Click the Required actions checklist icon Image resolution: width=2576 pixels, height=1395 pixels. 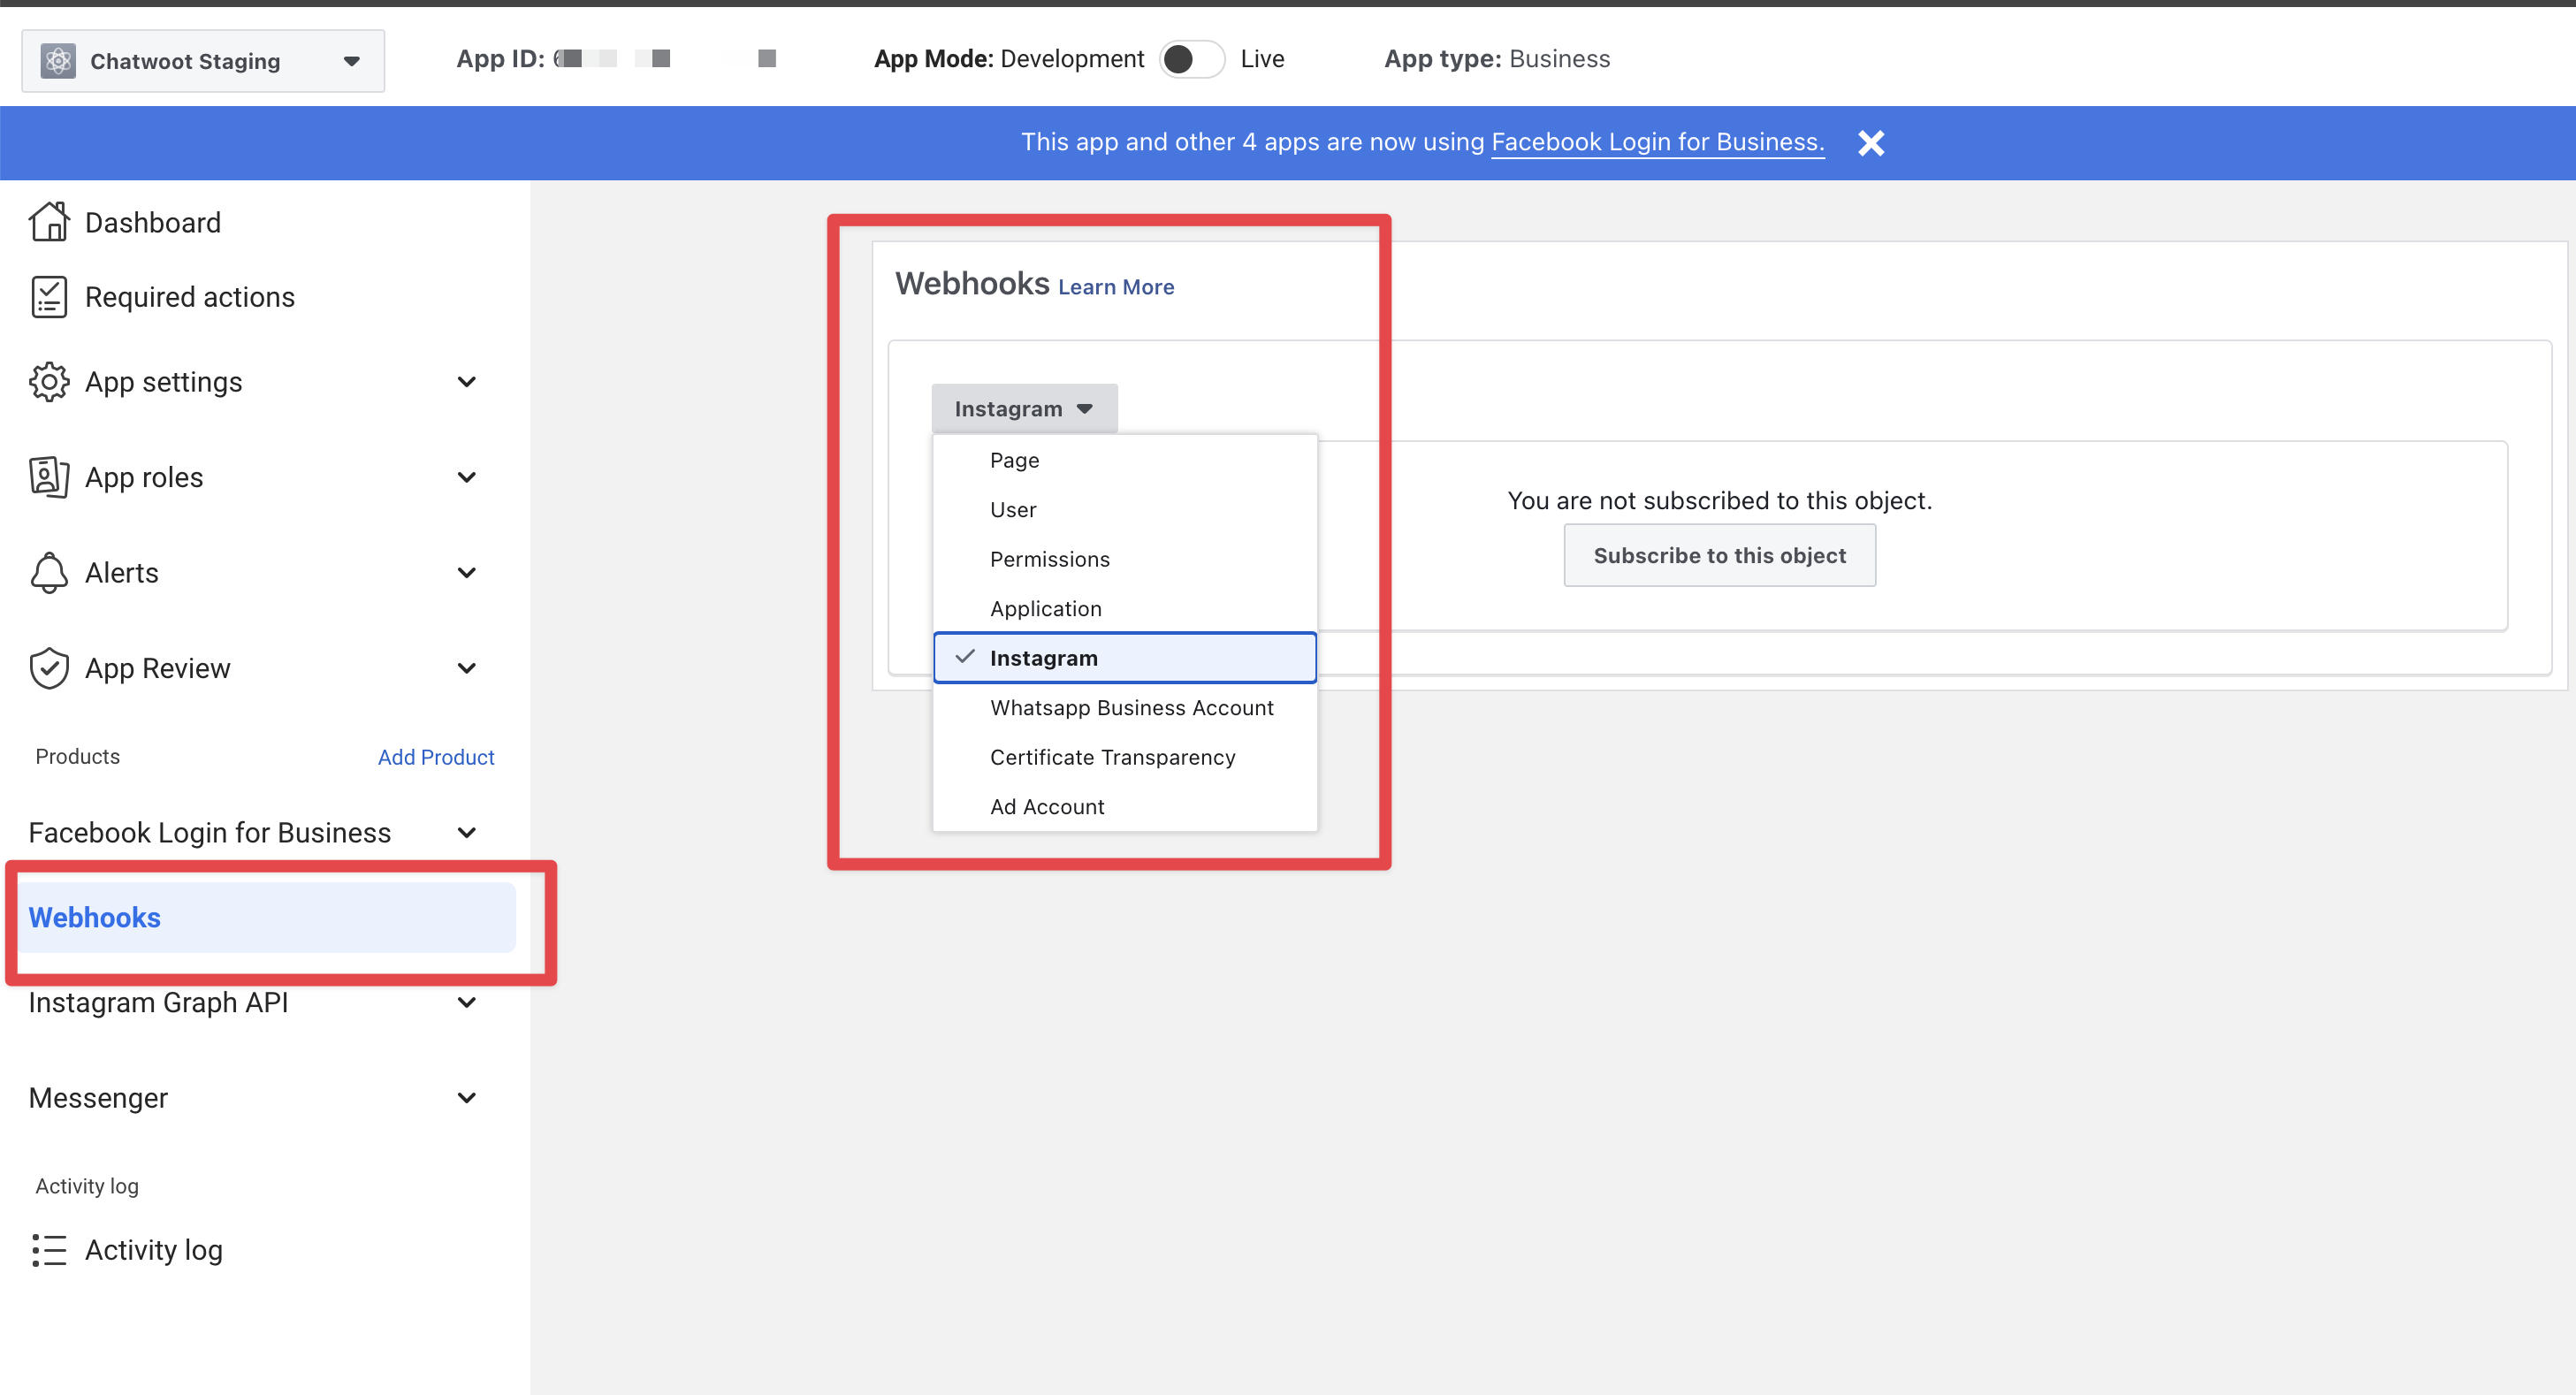pyautogui.click(x=48, y=297)
